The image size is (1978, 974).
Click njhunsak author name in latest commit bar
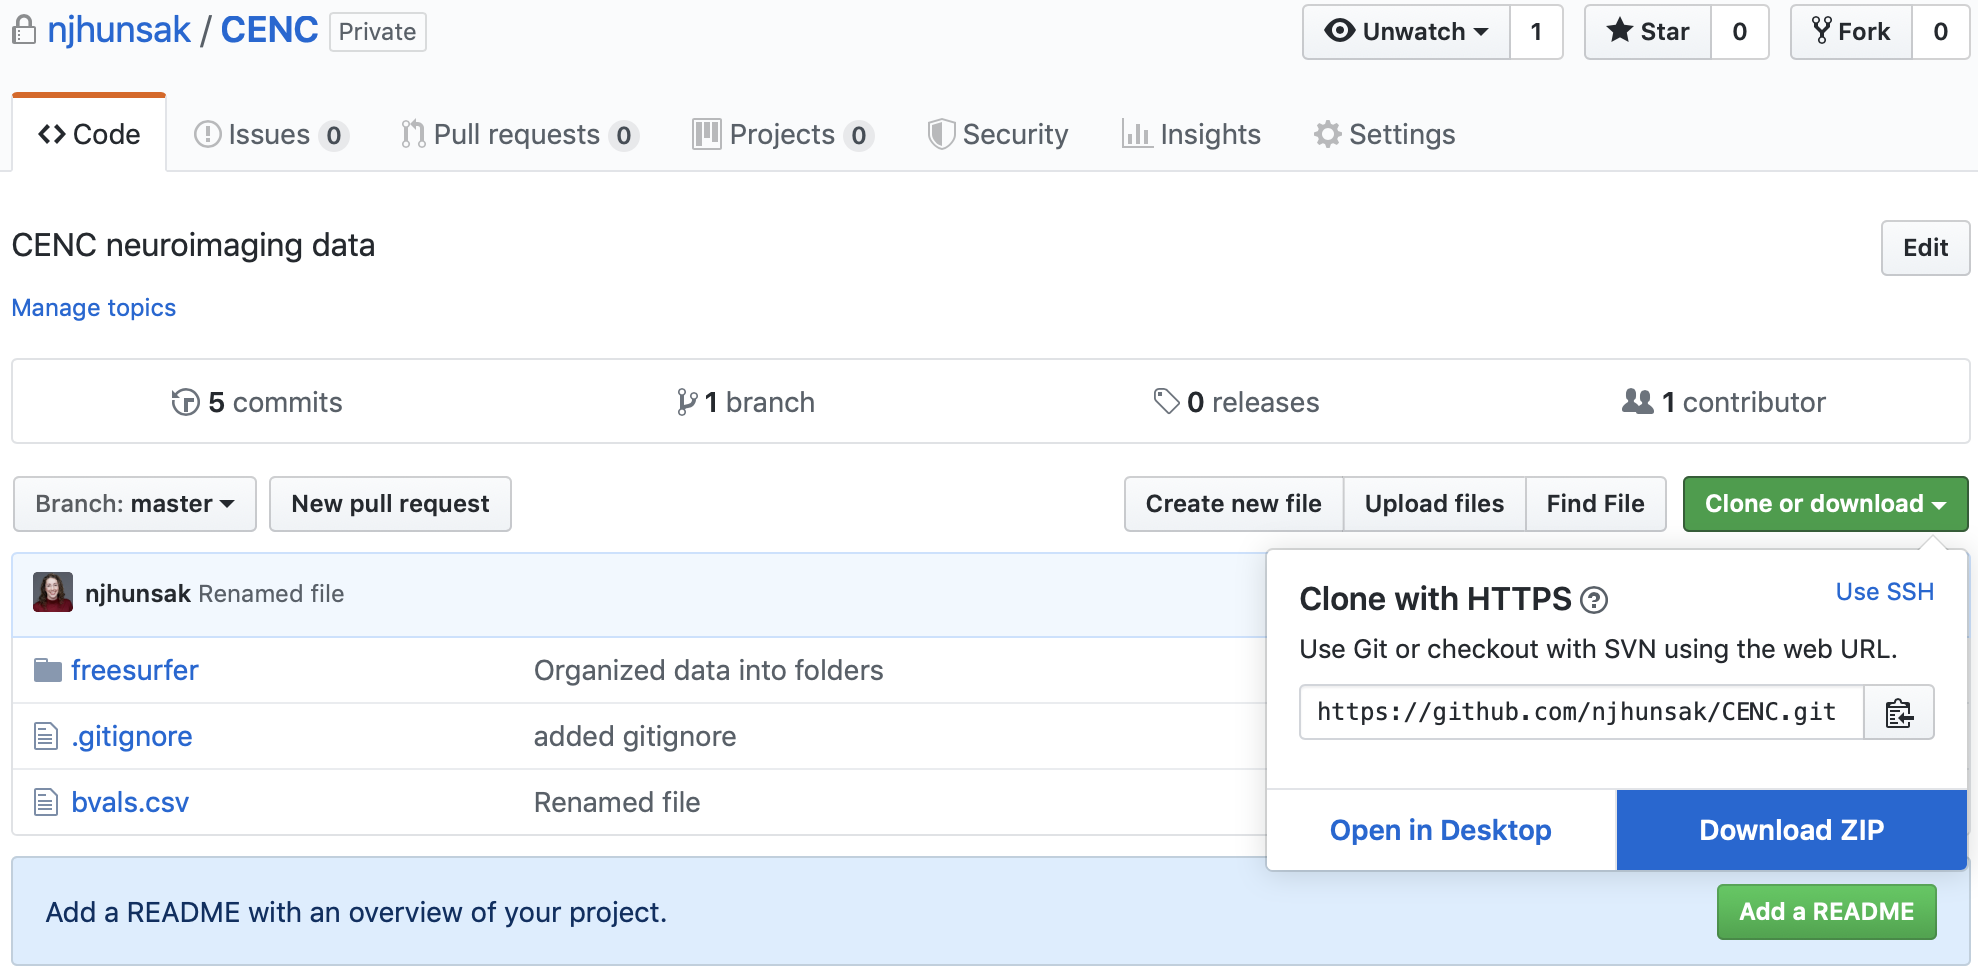138,594
